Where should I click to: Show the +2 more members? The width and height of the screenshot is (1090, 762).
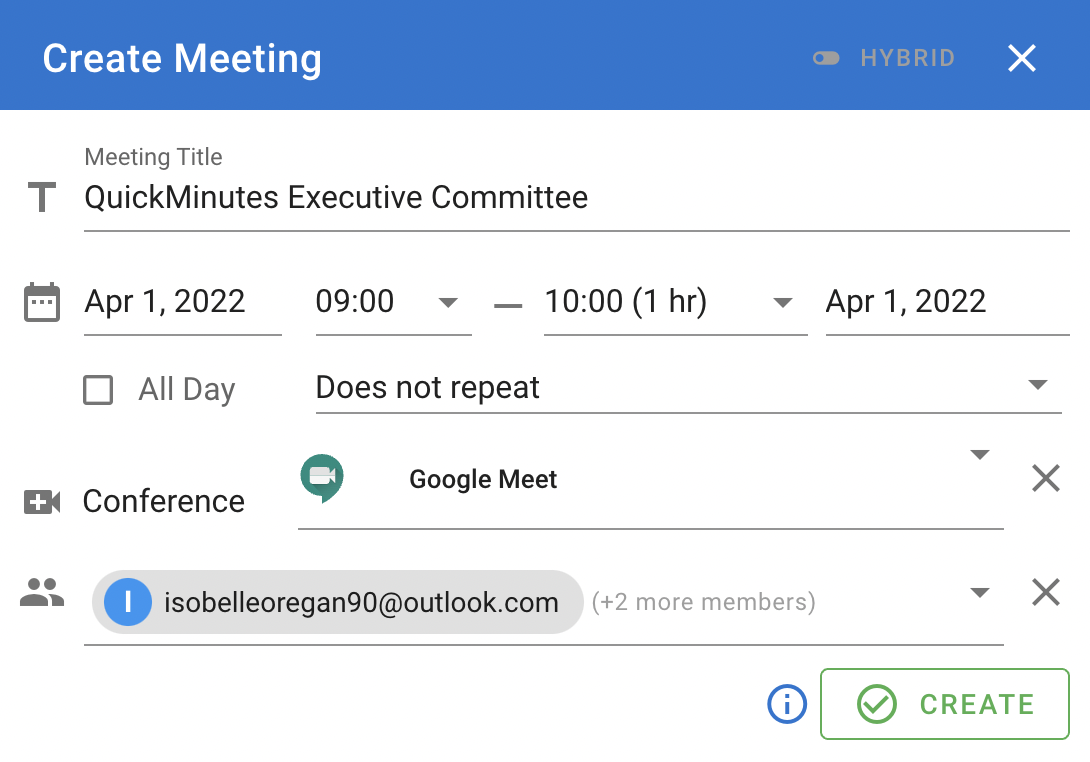click(703, 602)
